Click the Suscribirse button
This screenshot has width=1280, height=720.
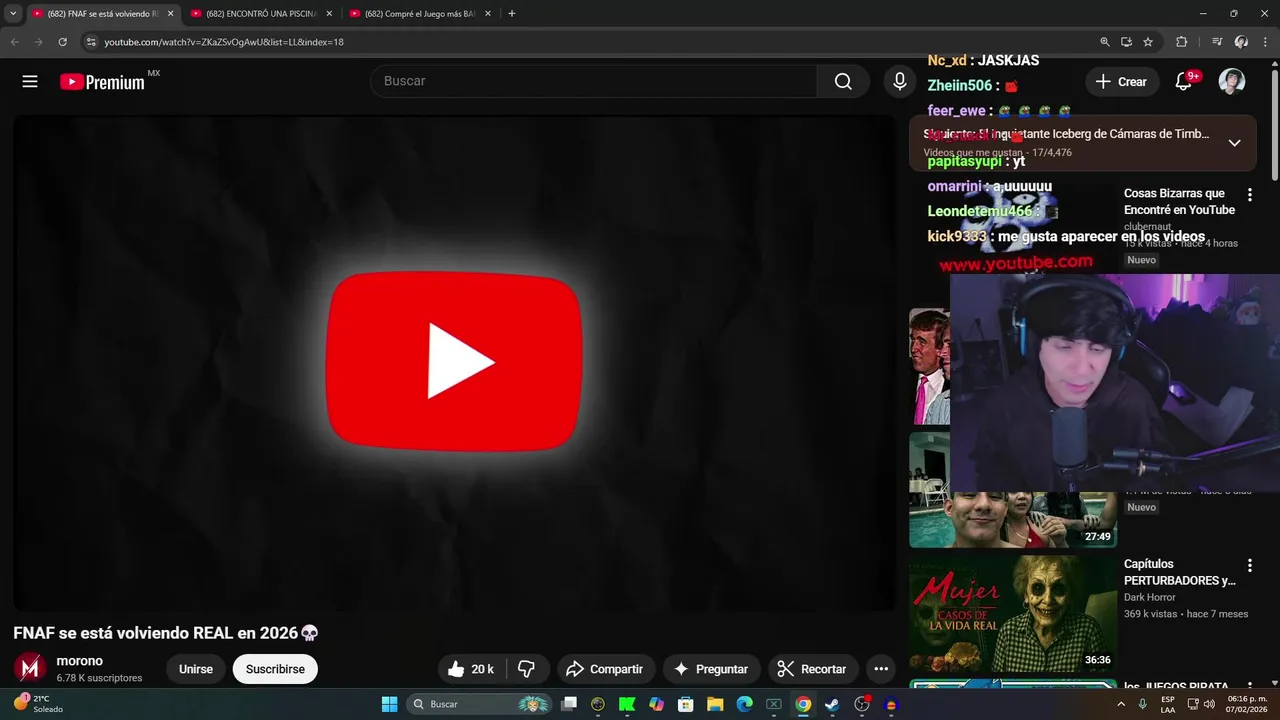click(275, 669)
